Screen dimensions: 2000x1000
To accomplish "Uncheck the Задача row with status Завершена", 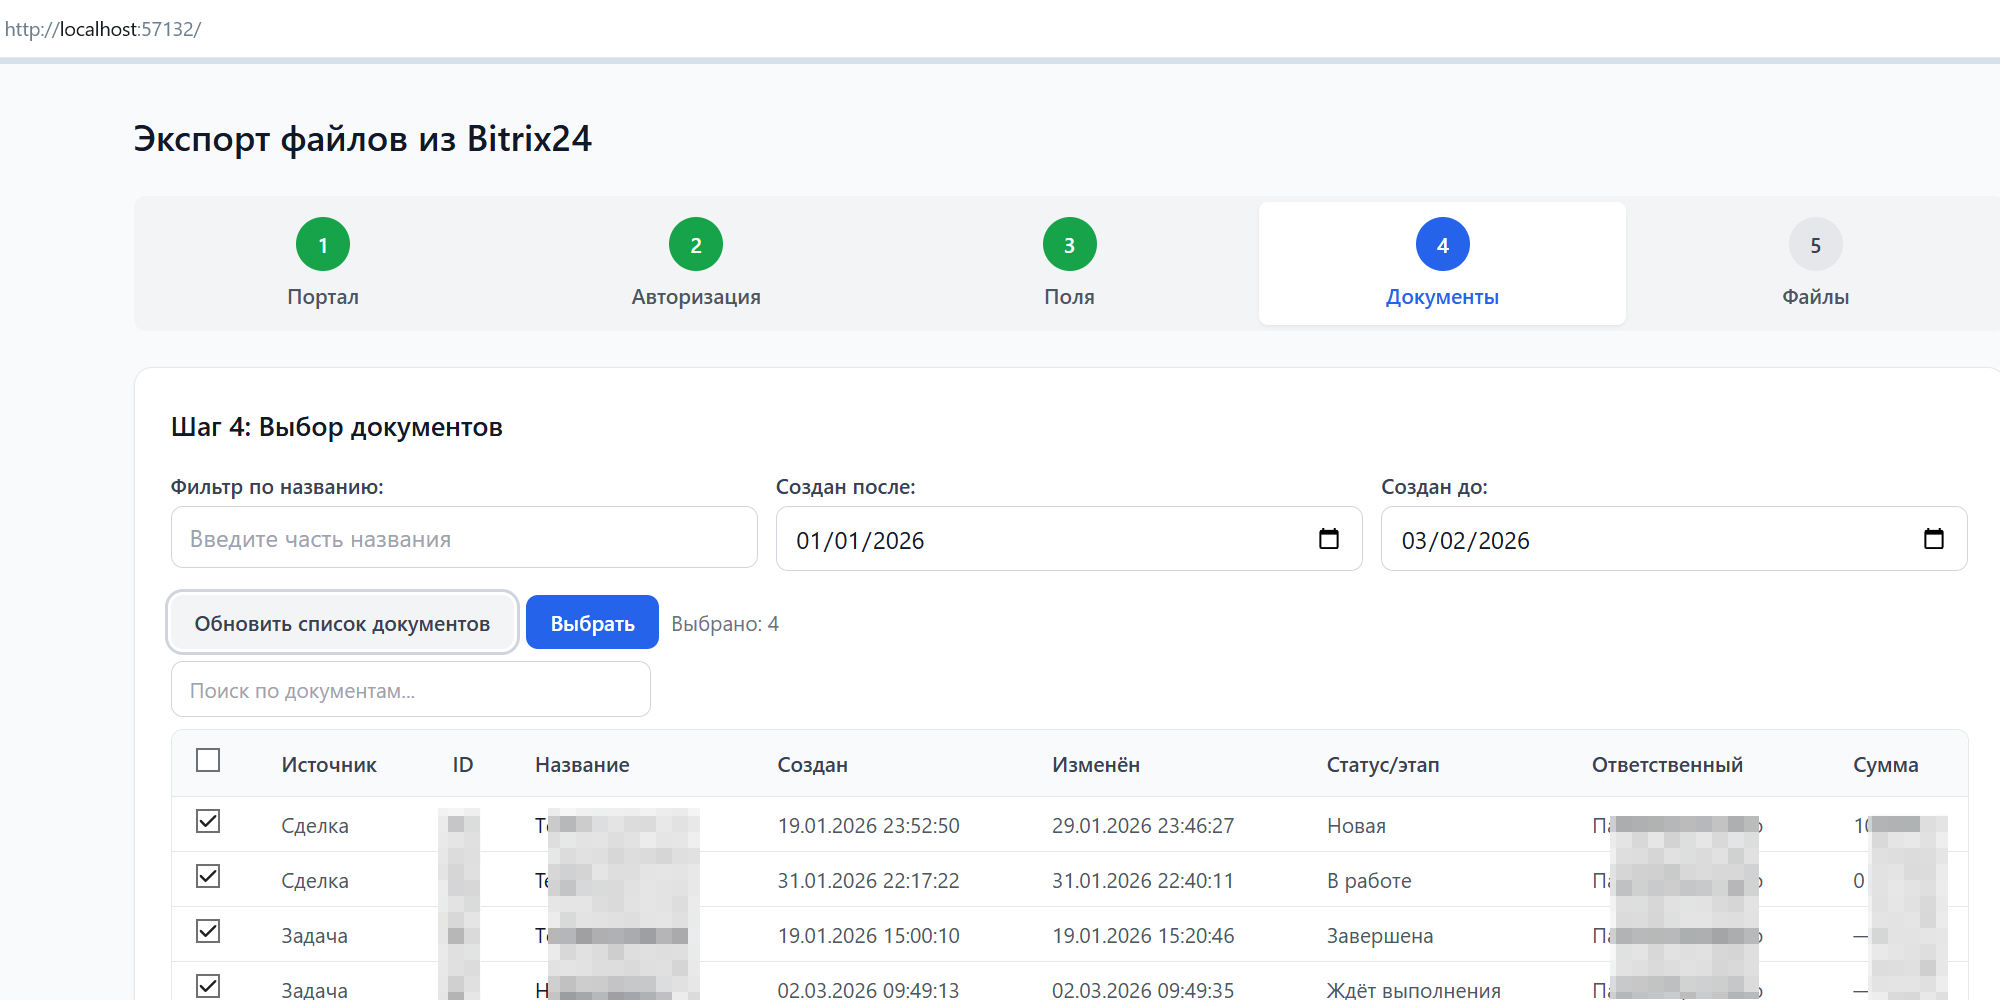I will [x=208, y=931].
